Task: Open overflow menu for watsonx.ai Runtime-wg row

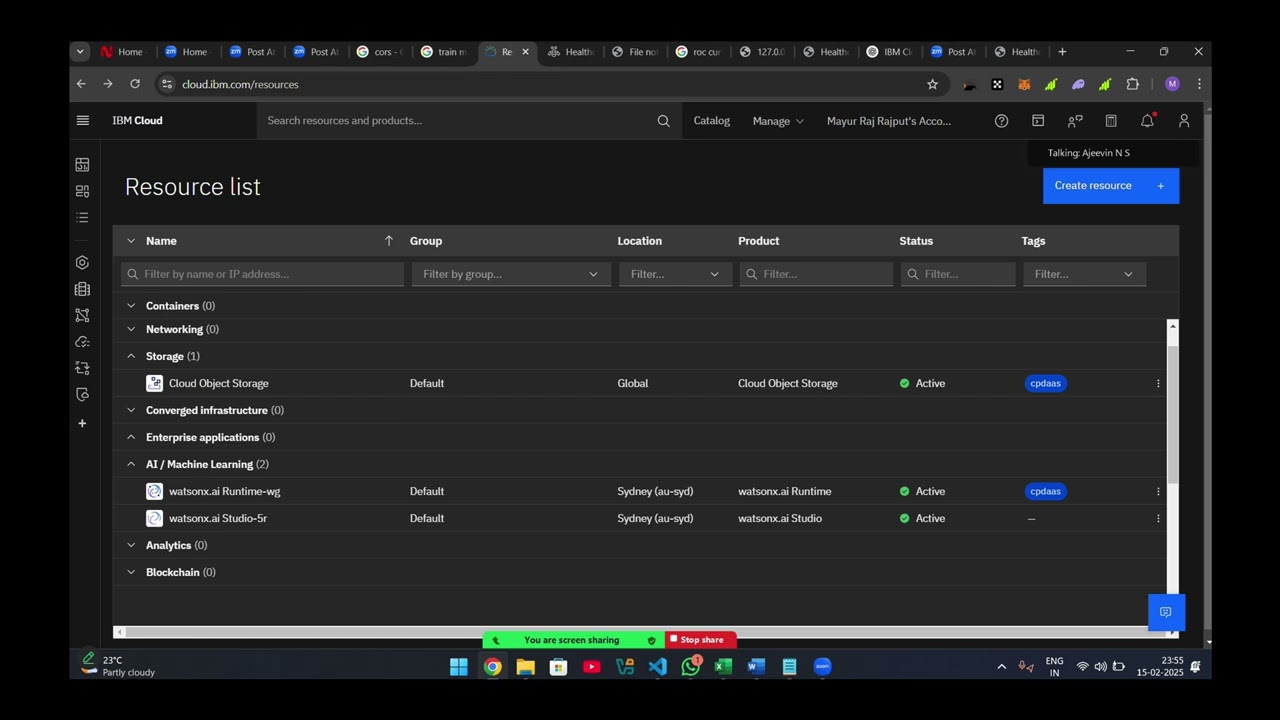Action: [x=1158, y=491]
